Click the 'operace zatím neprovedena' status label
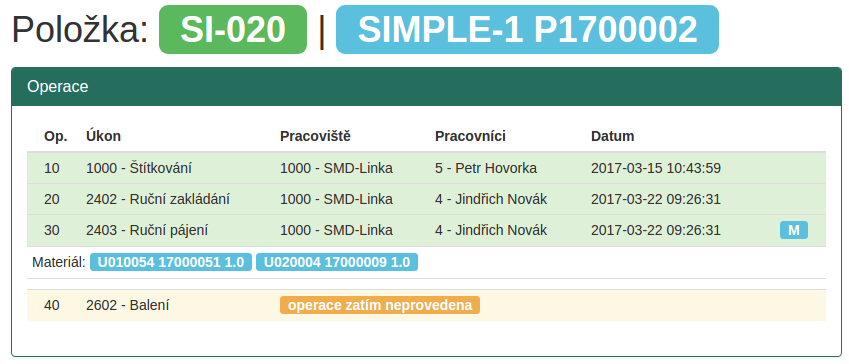This screenshot has height=364, width=849. (x=380, y=305)
